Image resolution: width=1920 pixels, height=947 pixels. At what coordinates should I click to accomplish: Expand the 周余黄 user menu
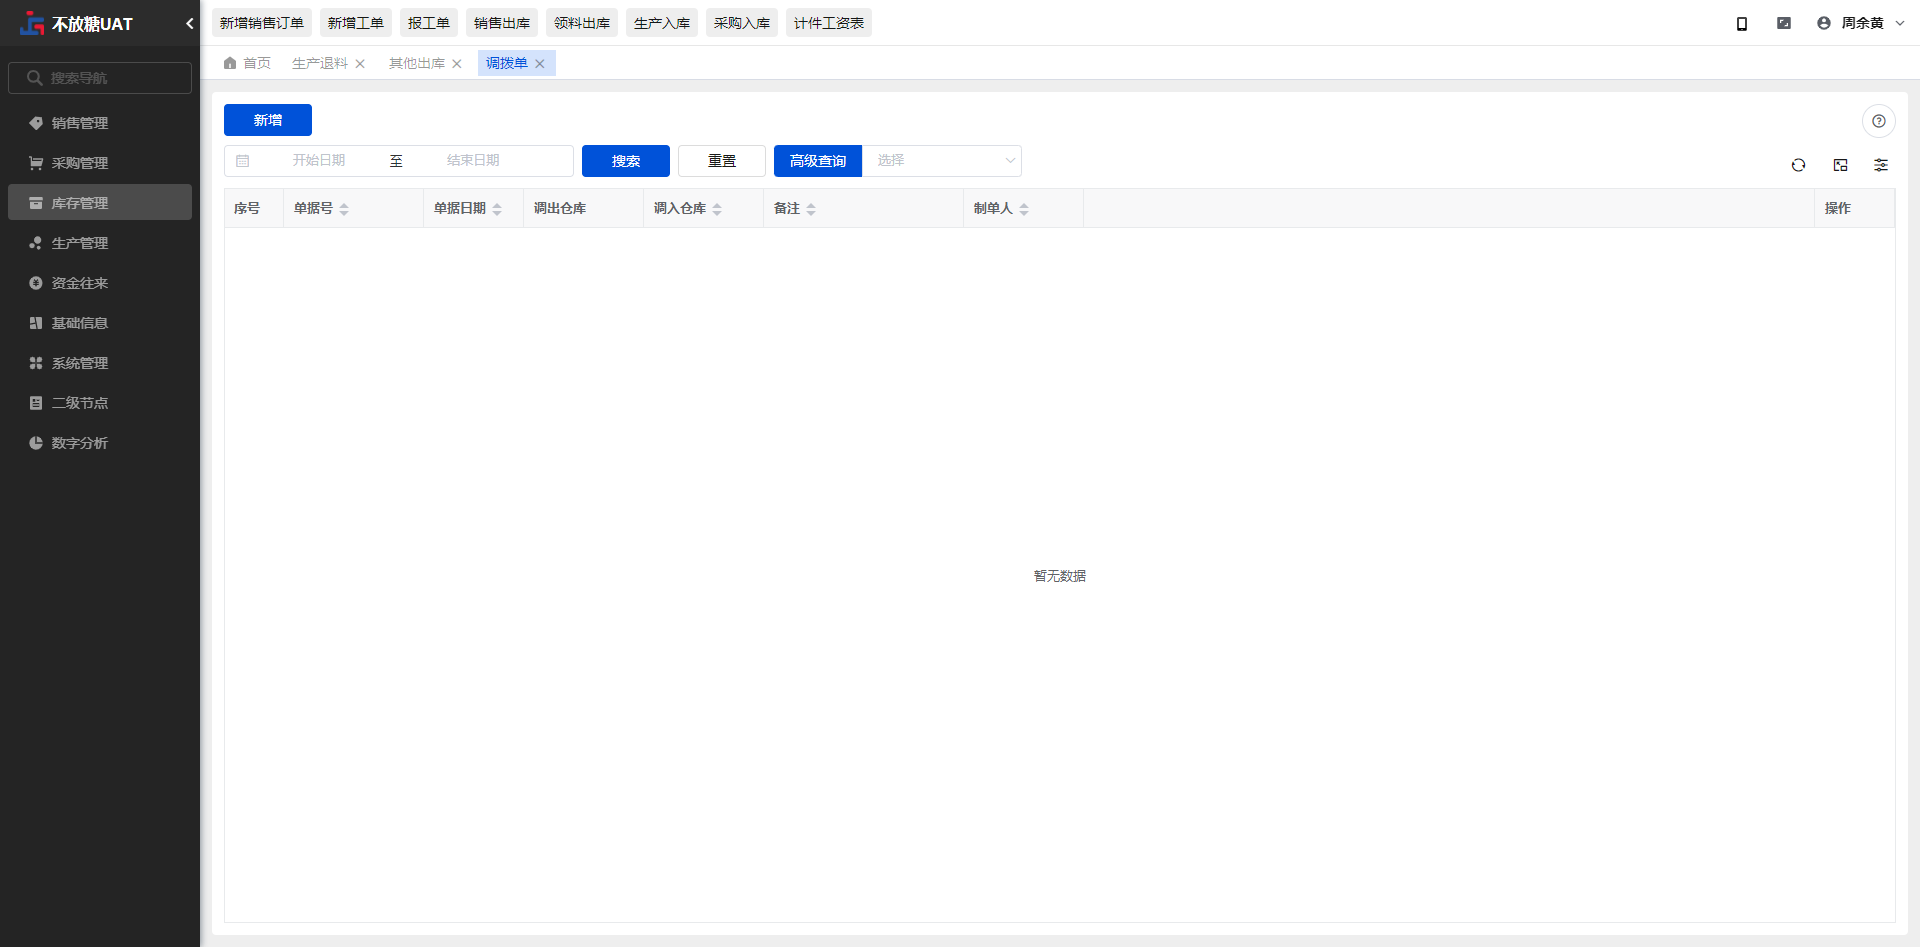point(1861,23)
